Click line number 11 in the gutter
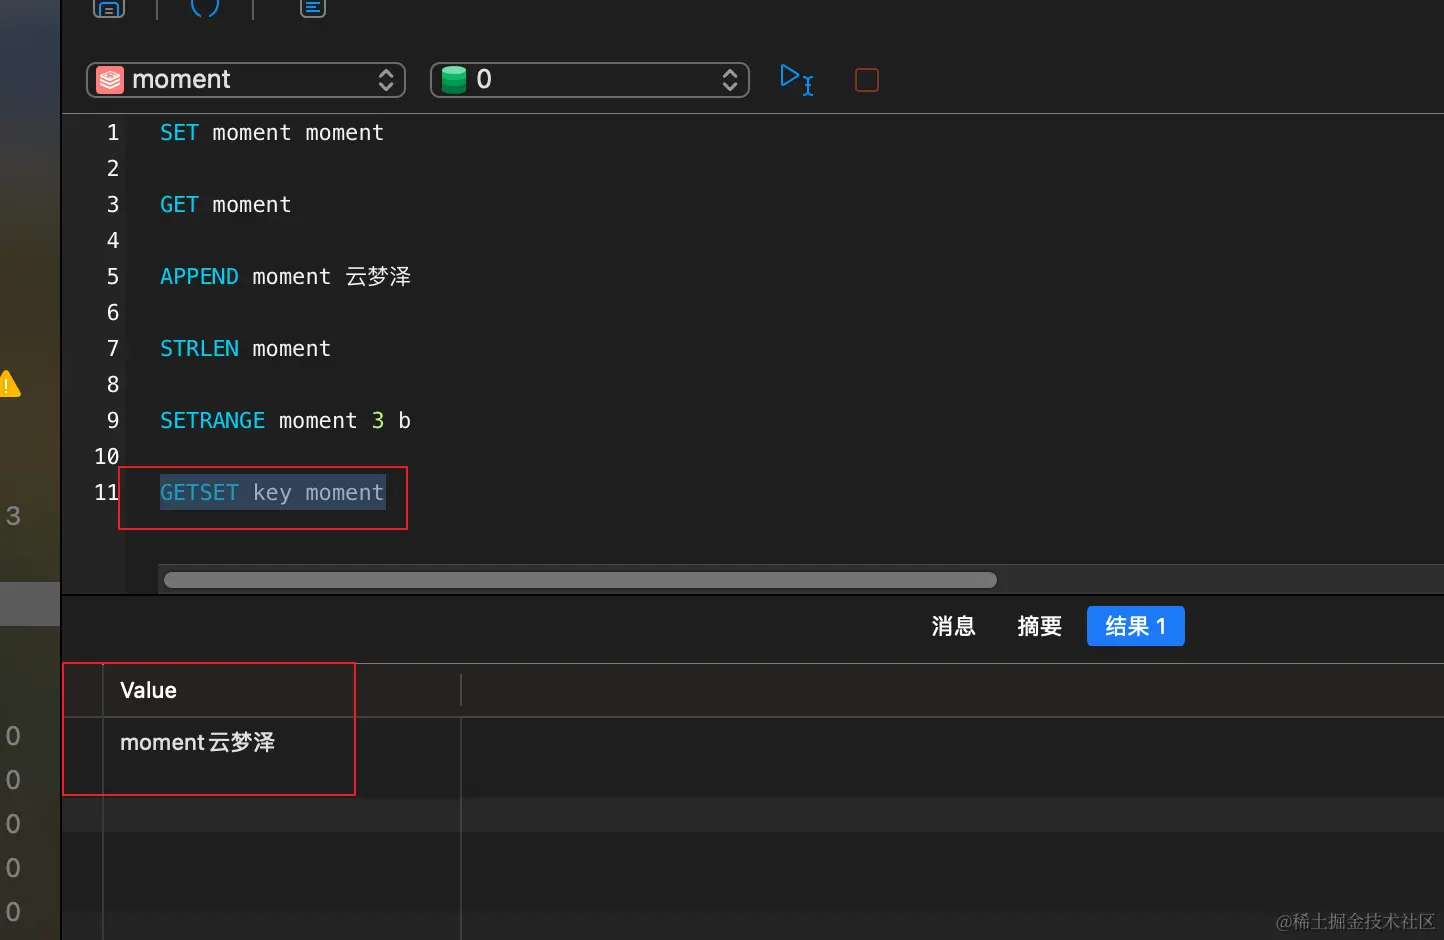The image size is (1444, 940). point(107,492)
